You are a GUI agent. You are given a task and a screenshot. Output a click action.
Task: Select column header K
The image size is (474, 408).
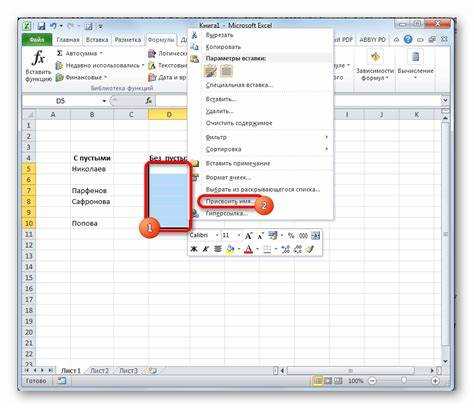[416, 115]
